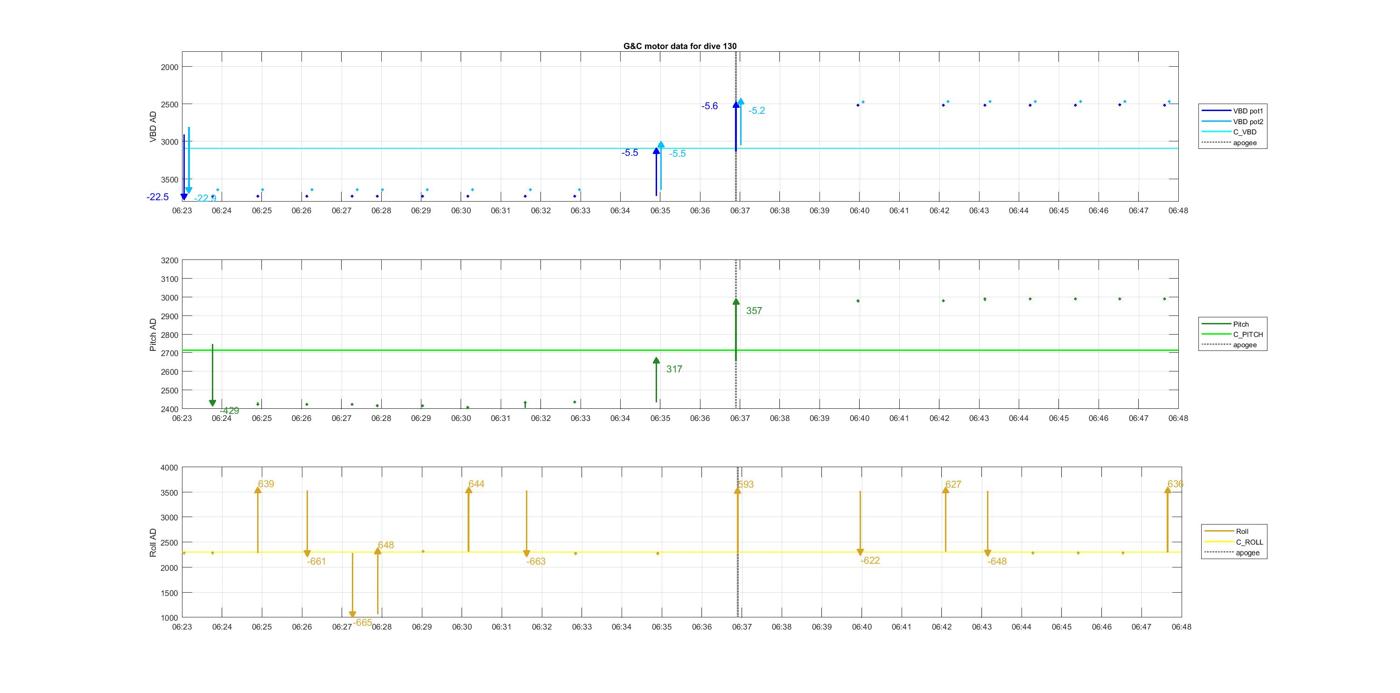This screenshot has height=693, width=1400.
Task: Click the dark blue "-5.5" data label
Action: click(630, 153)
